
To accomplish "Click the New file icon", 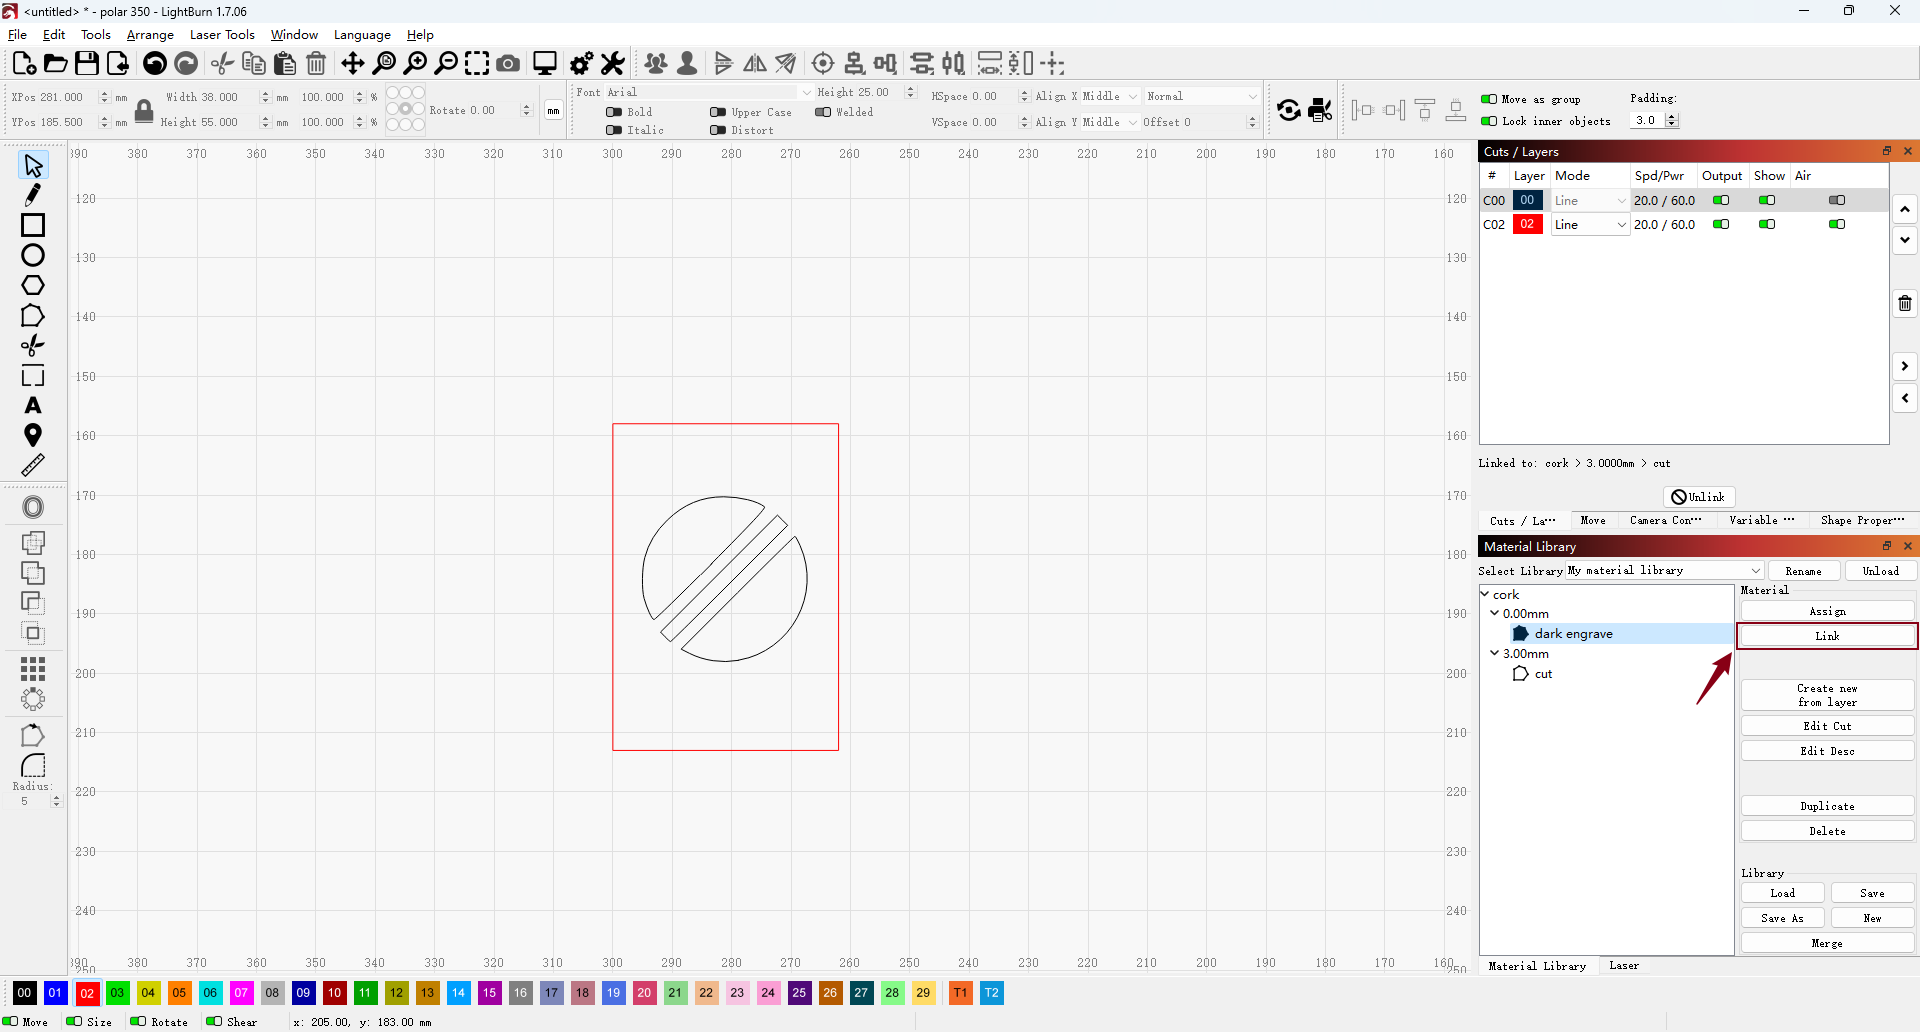I will tap(24, 63).
